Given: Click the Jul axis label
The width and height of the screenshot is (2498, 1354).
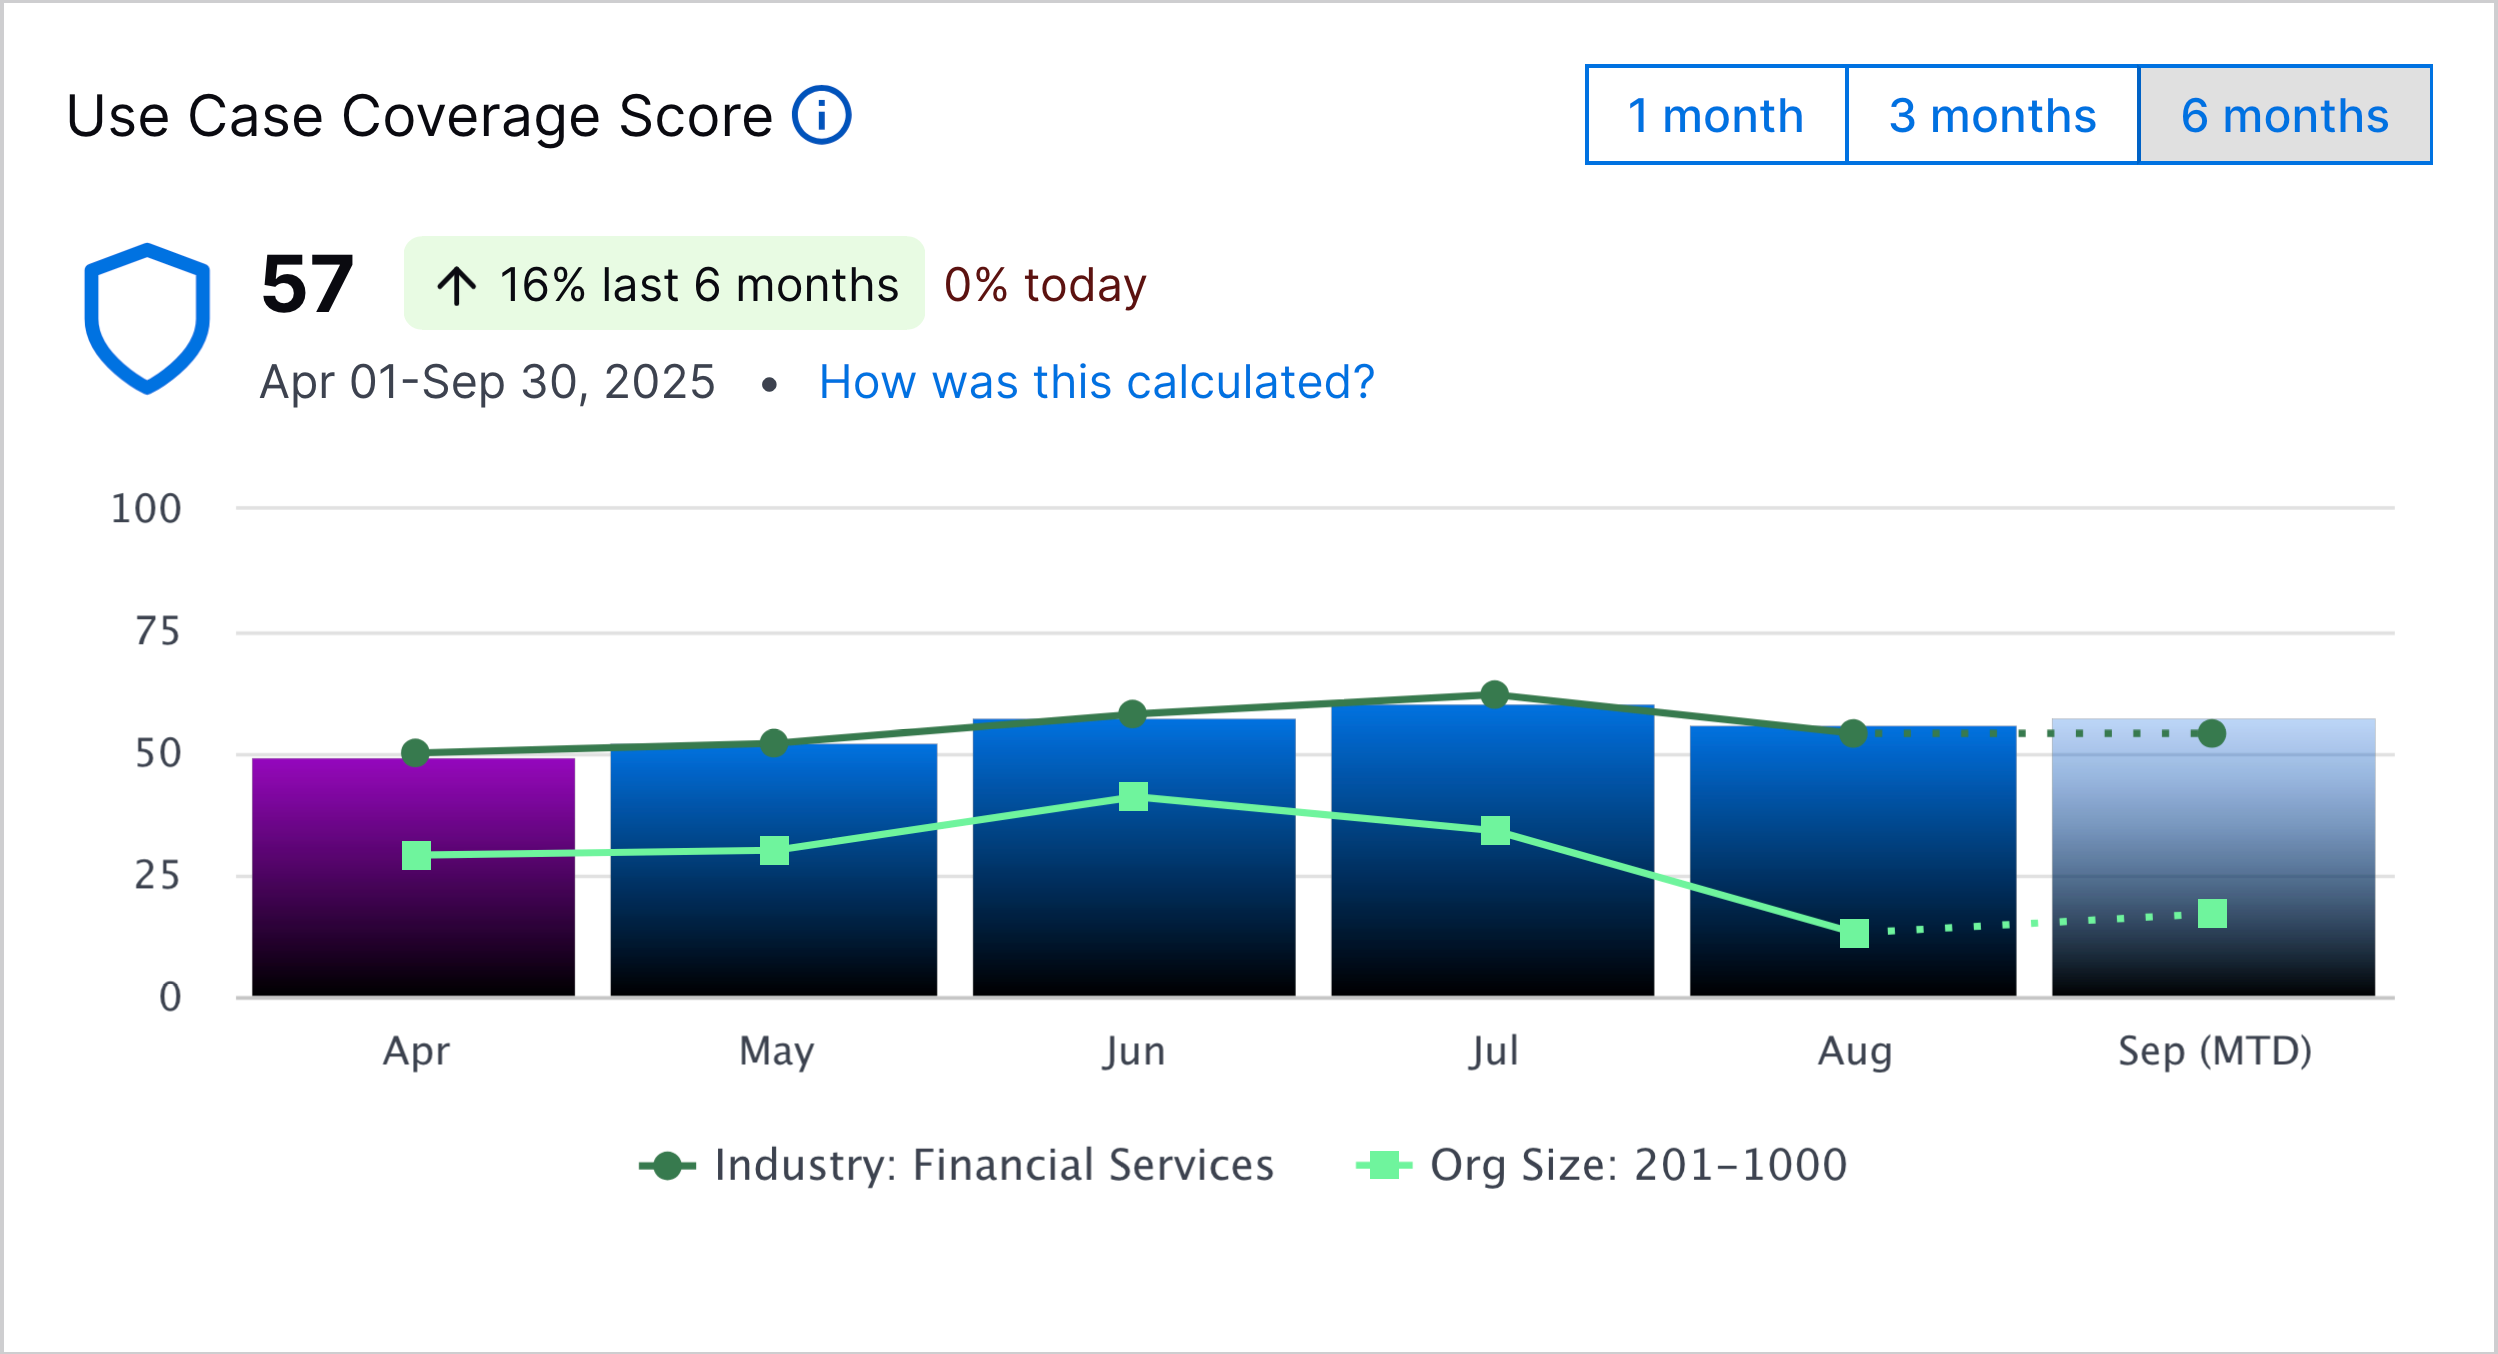Looking at the screenshot, I should pos(1494,1051).
